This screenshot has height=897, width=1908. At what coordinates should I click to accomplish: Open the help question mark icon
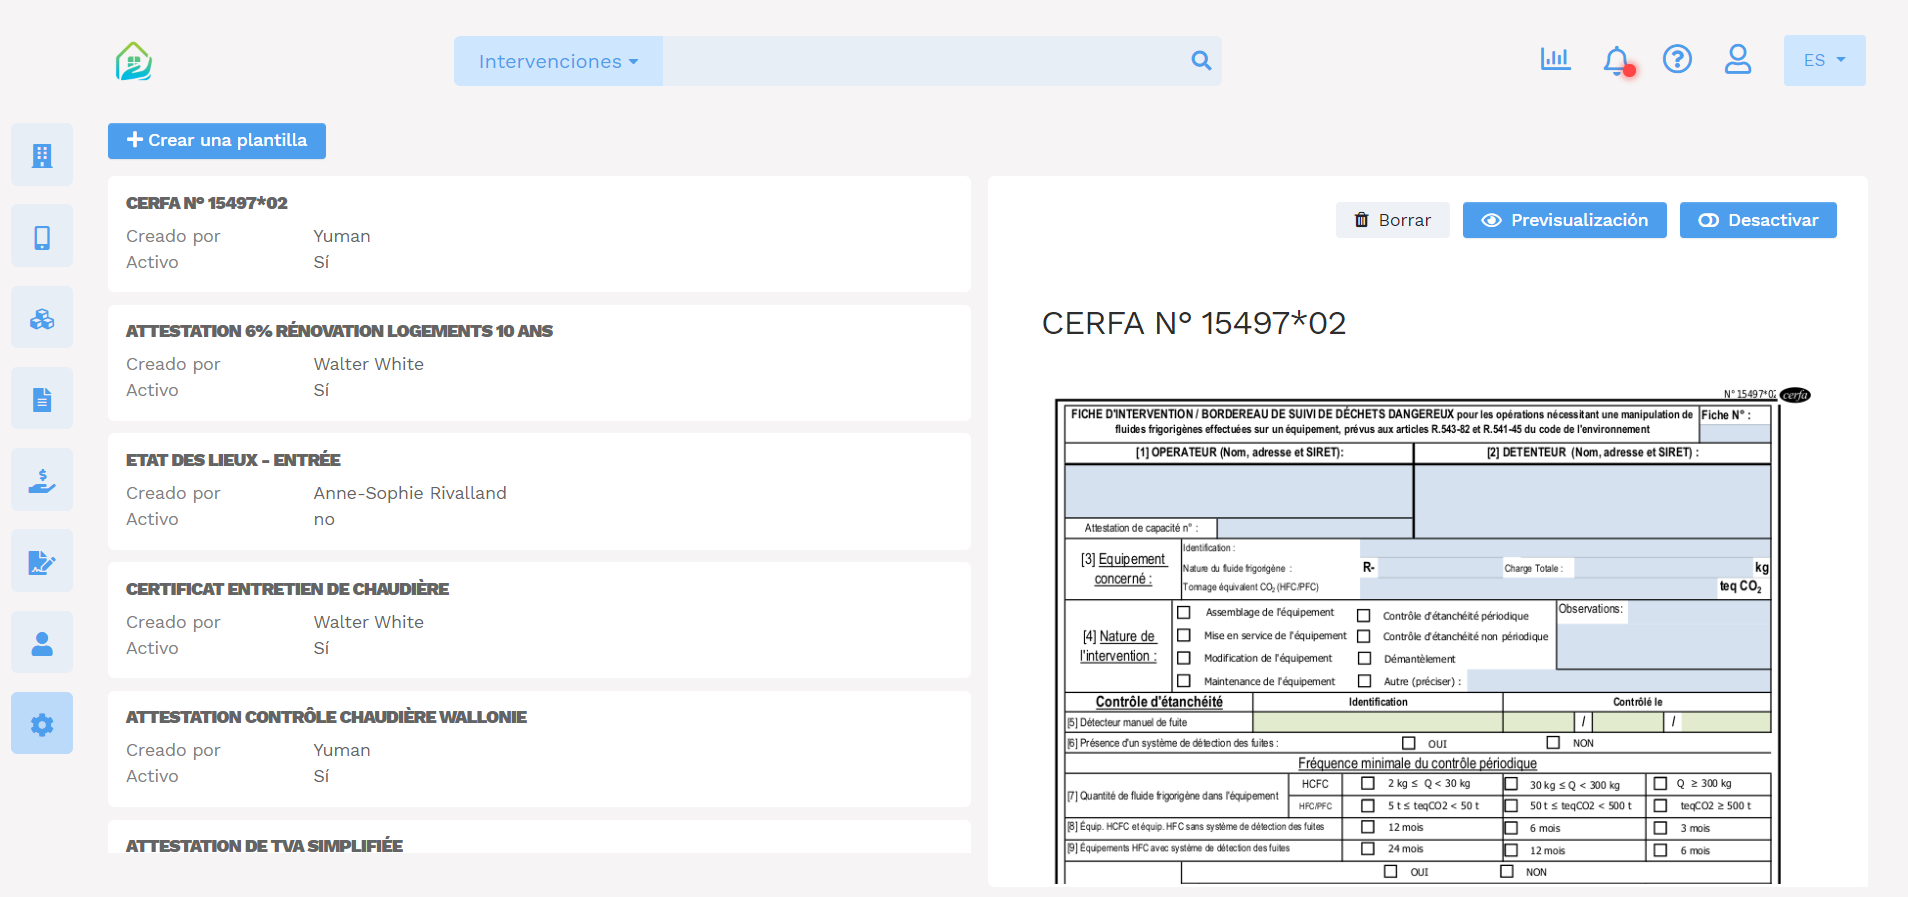1677,59
